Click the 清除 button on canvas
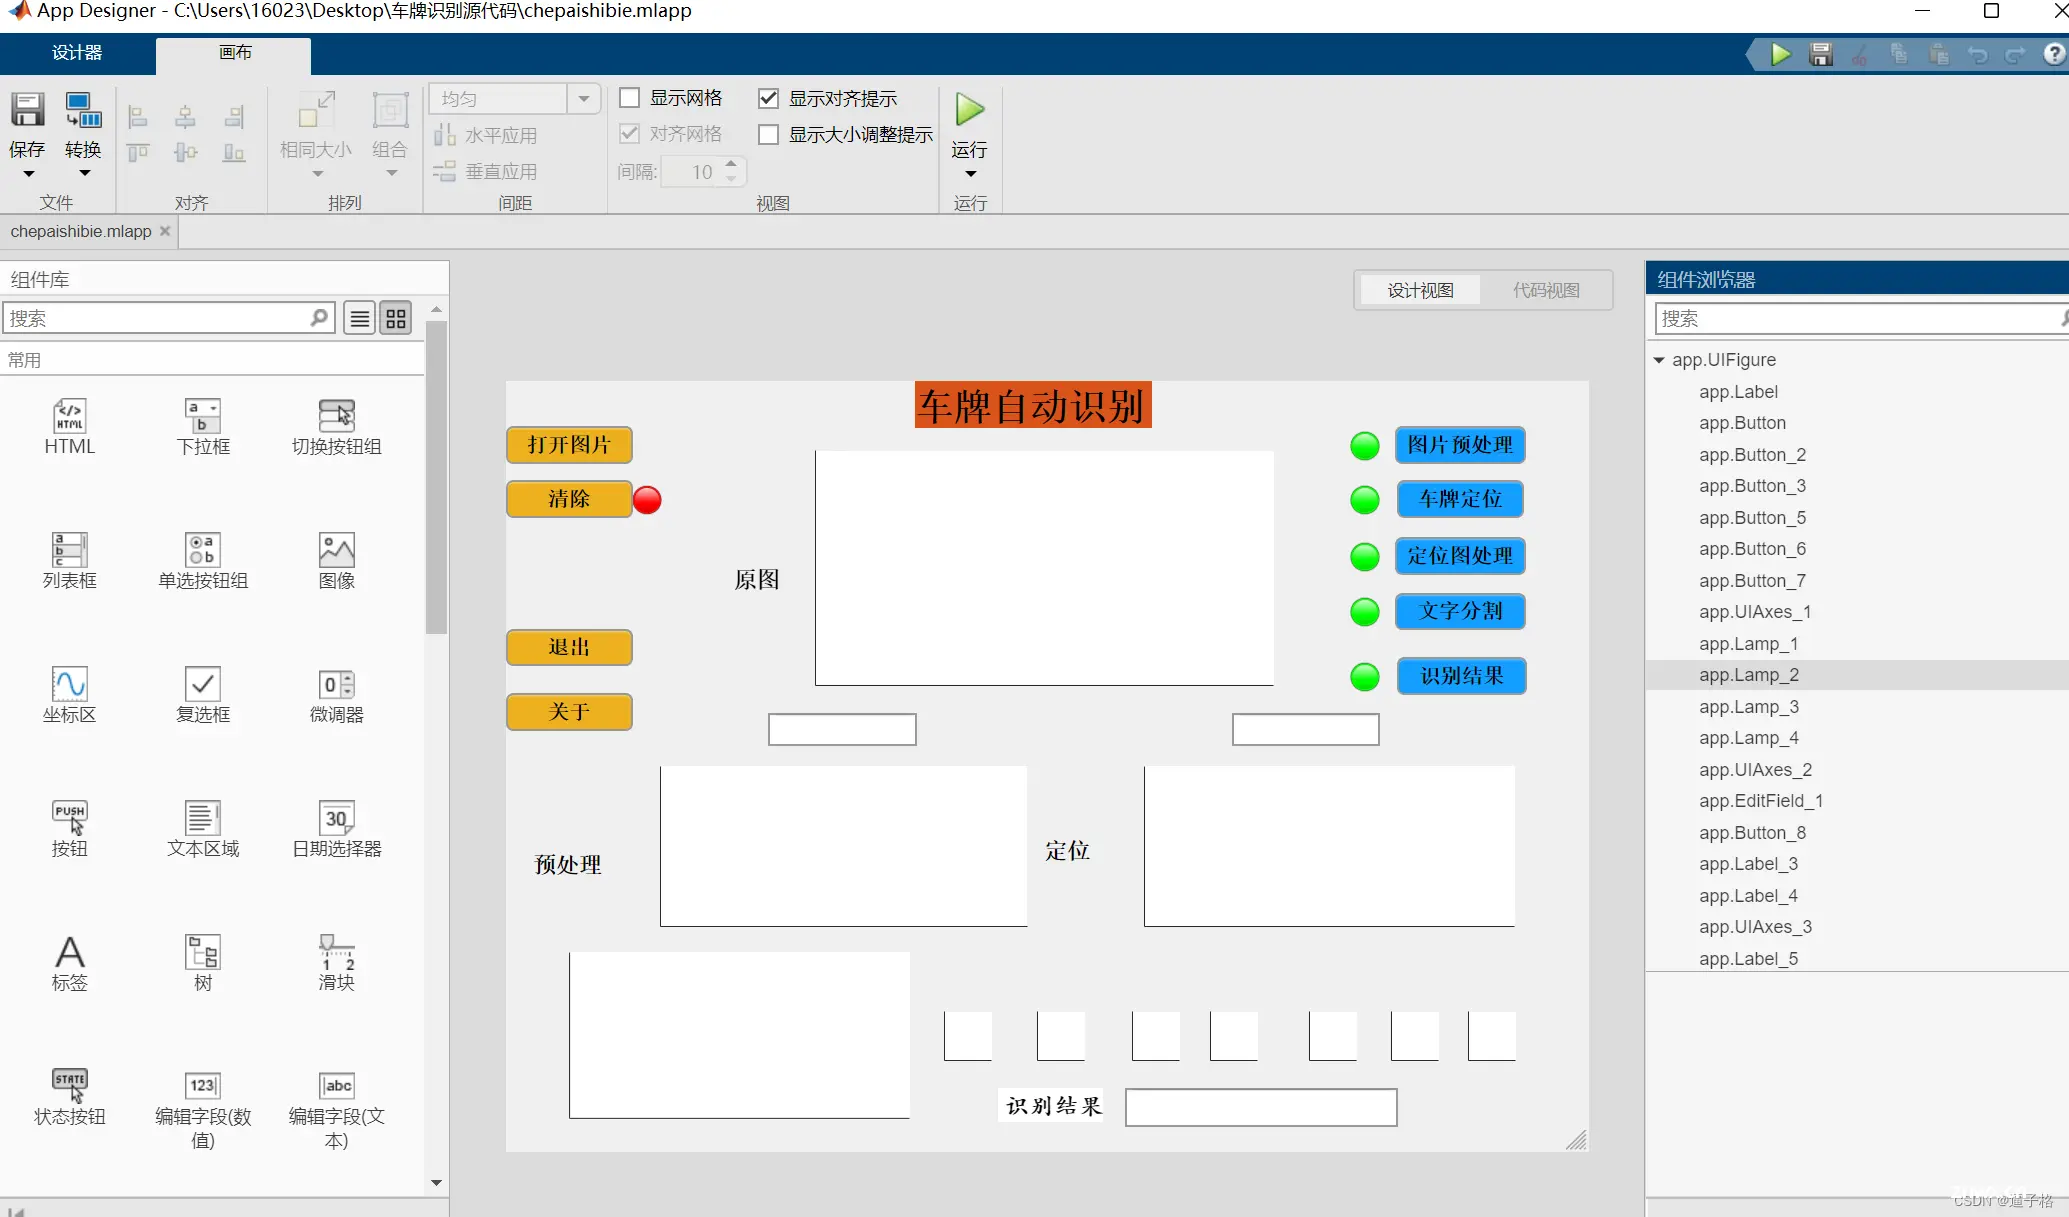This screenshot has width=2069, height=1217. click(569, 499)
